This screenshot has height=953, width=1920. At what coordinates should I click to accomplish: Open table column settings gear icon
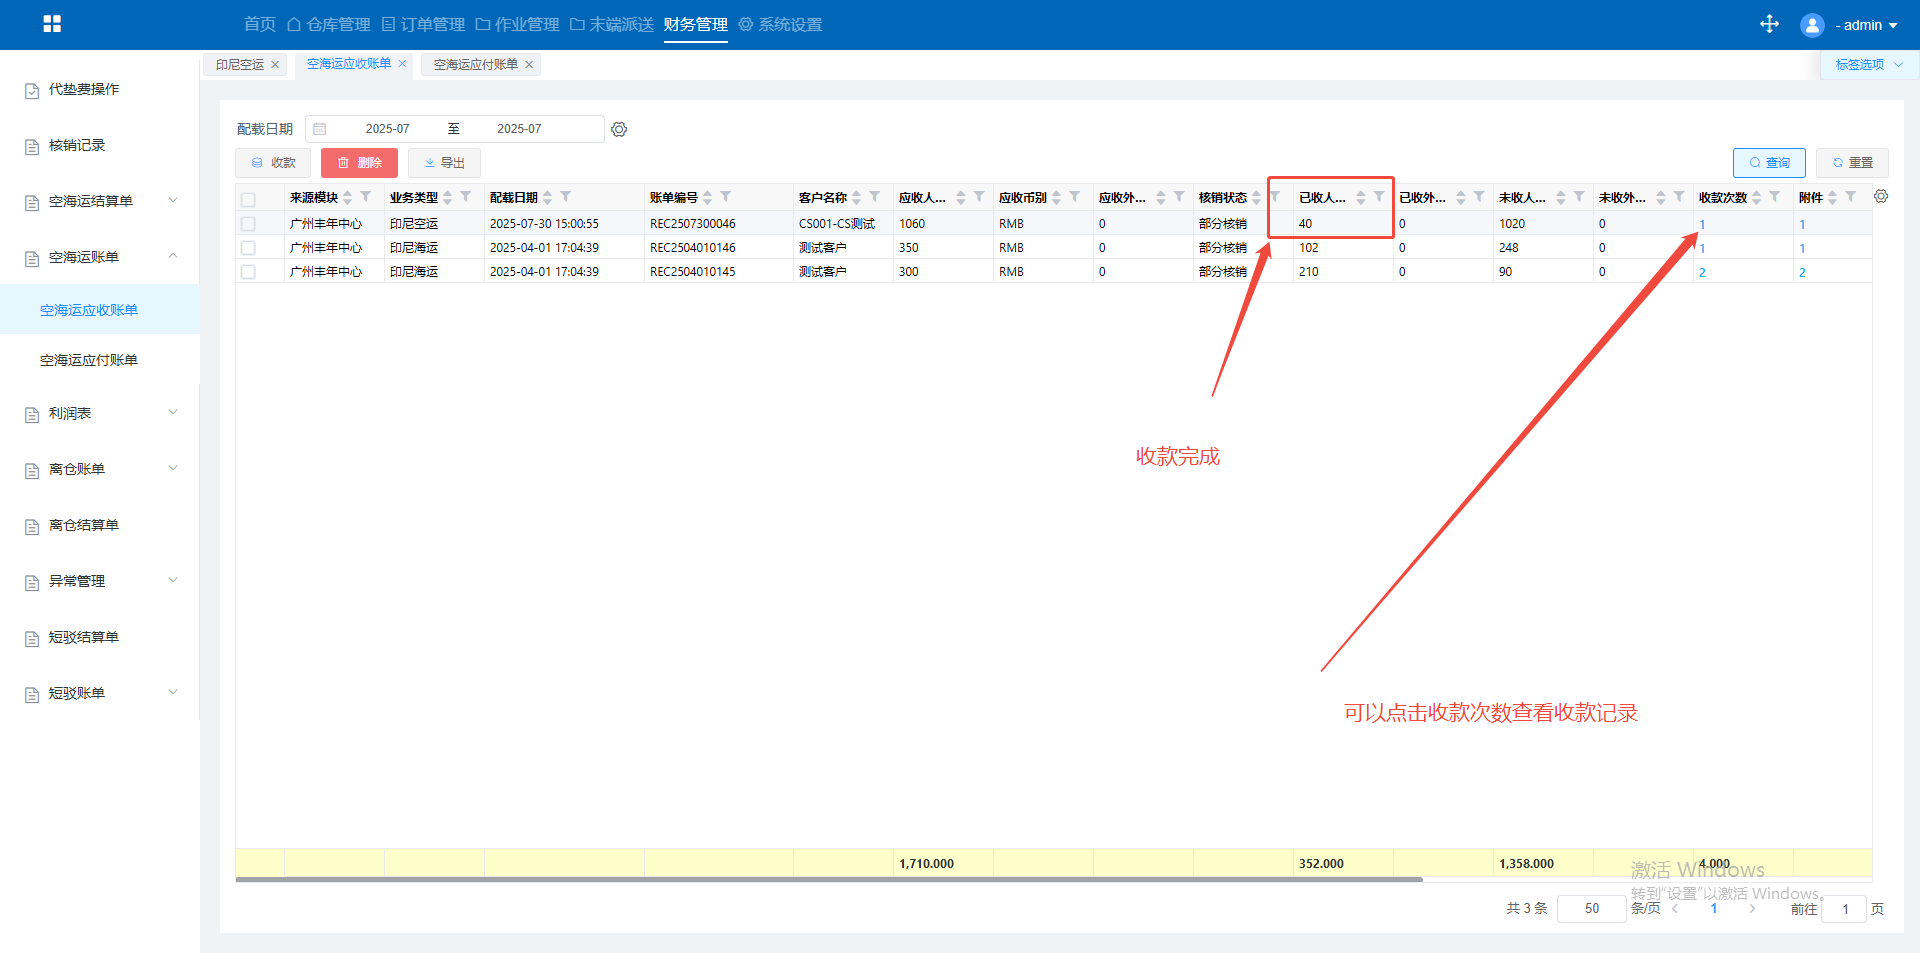pos(1881,197)
